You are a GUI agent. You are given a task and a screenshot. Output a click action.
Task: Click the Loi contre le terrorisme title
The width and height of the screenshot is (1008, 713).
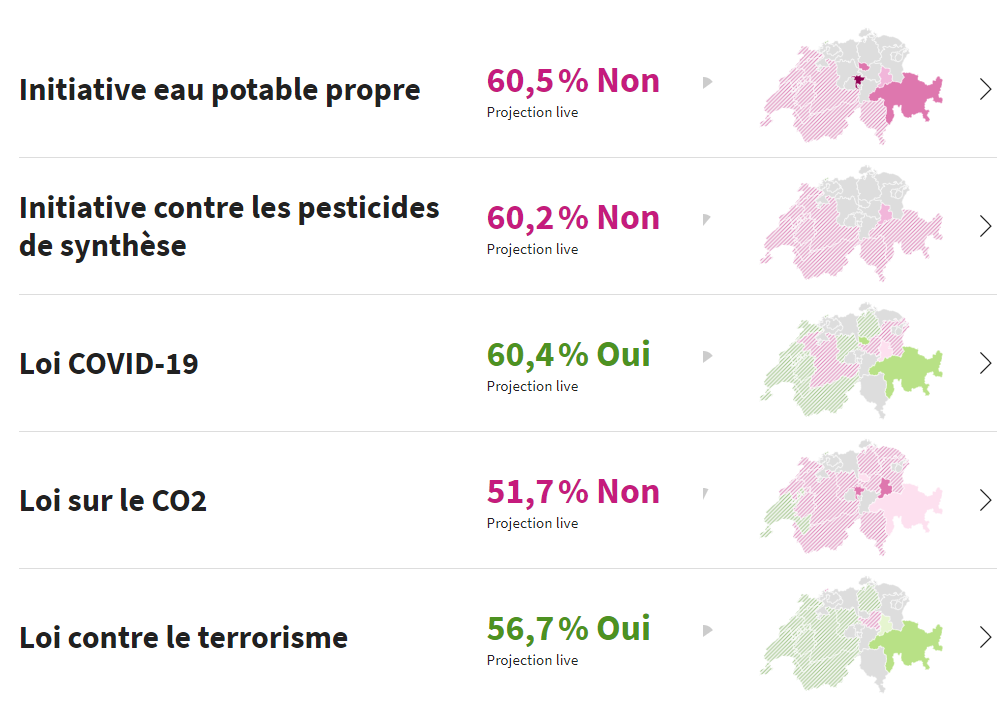tap(184, 638)
